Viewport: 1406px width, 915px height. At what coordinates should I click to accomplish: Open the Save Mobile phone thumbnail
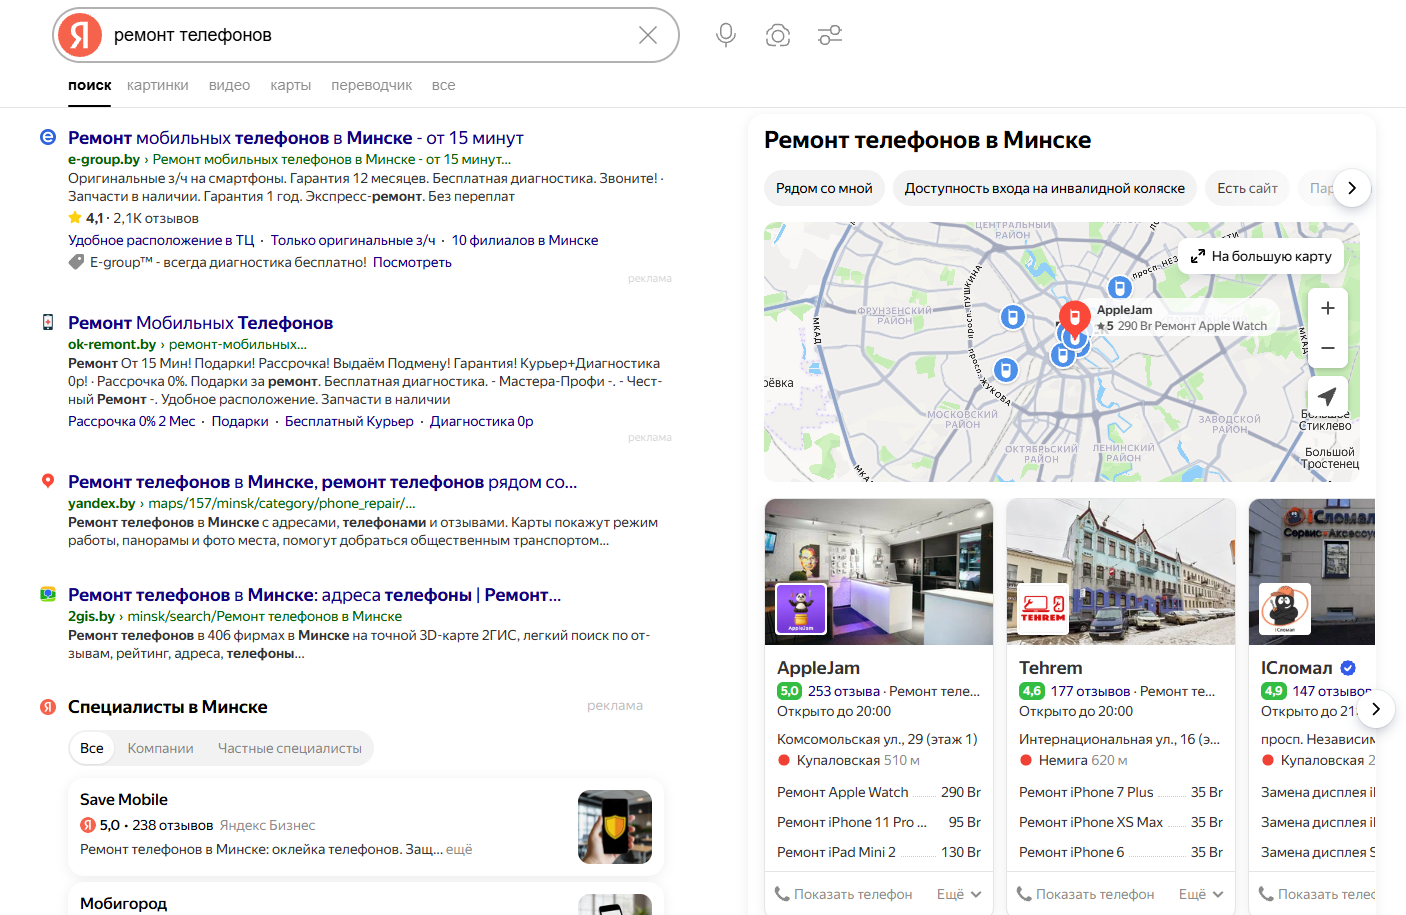(x=615, y=827)
